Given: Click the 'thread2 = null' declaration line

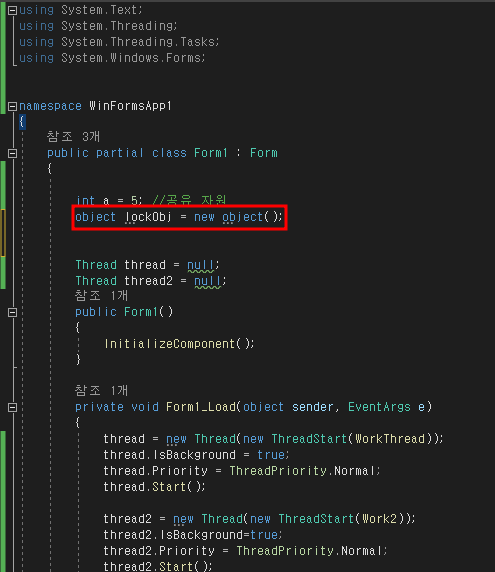Looking at the screenshot, I should tap(151, 281).
